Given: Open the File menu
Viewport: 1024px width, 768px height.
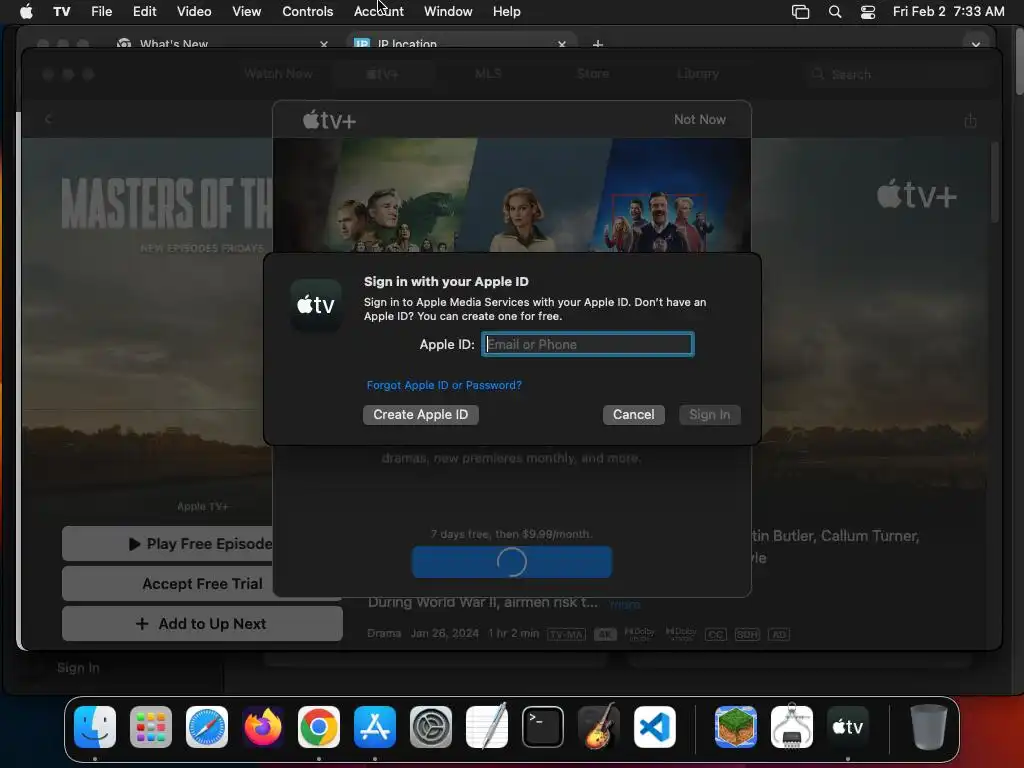Looking at the screenshot, I should (101, 11).
